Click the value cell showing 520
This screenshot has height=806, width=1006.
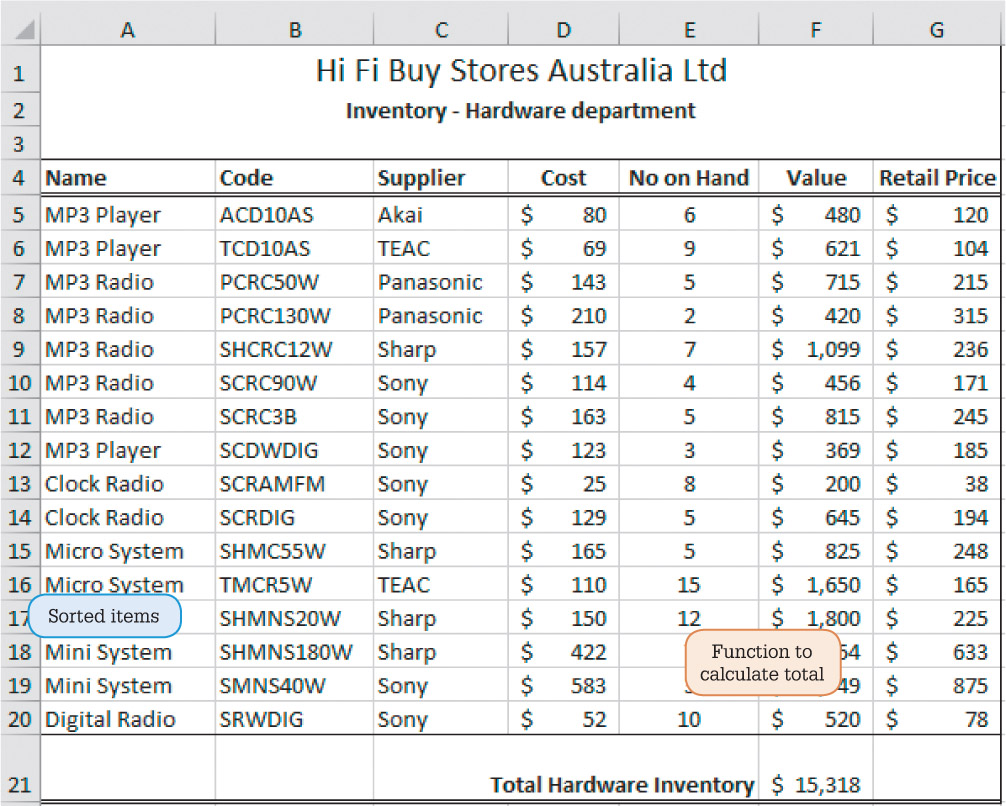coord(815,719)
